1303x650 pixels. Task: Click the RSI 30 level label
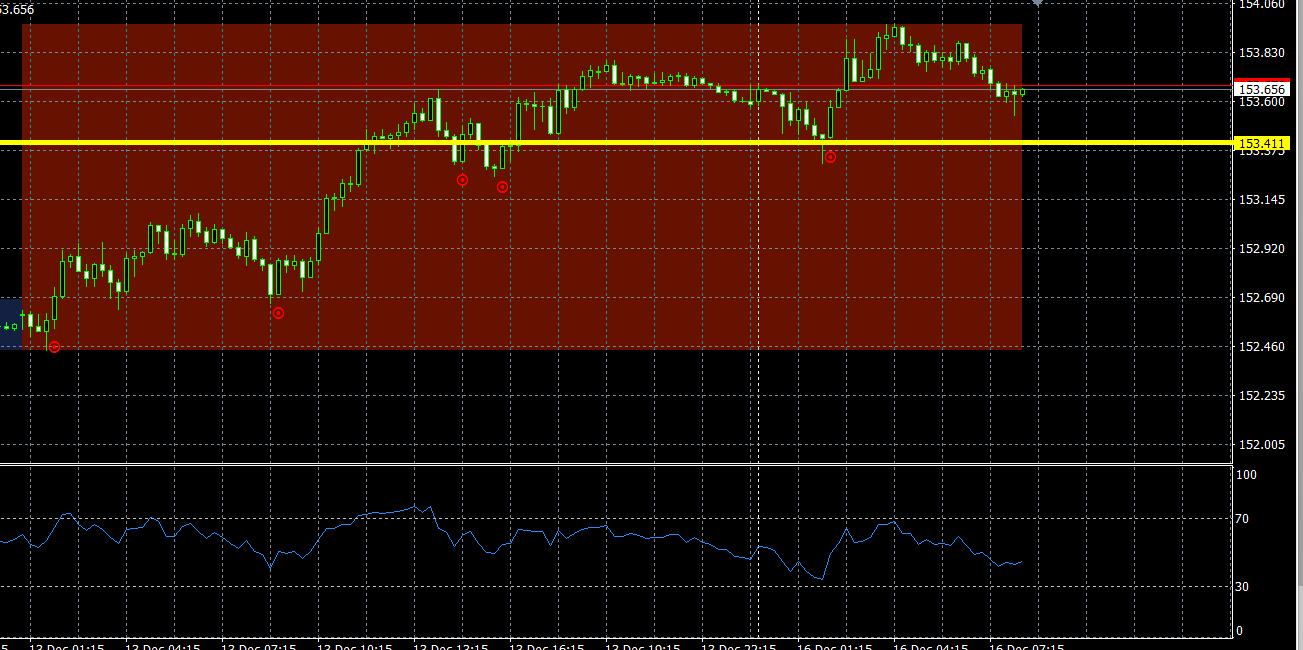(x=1243, y=586)
